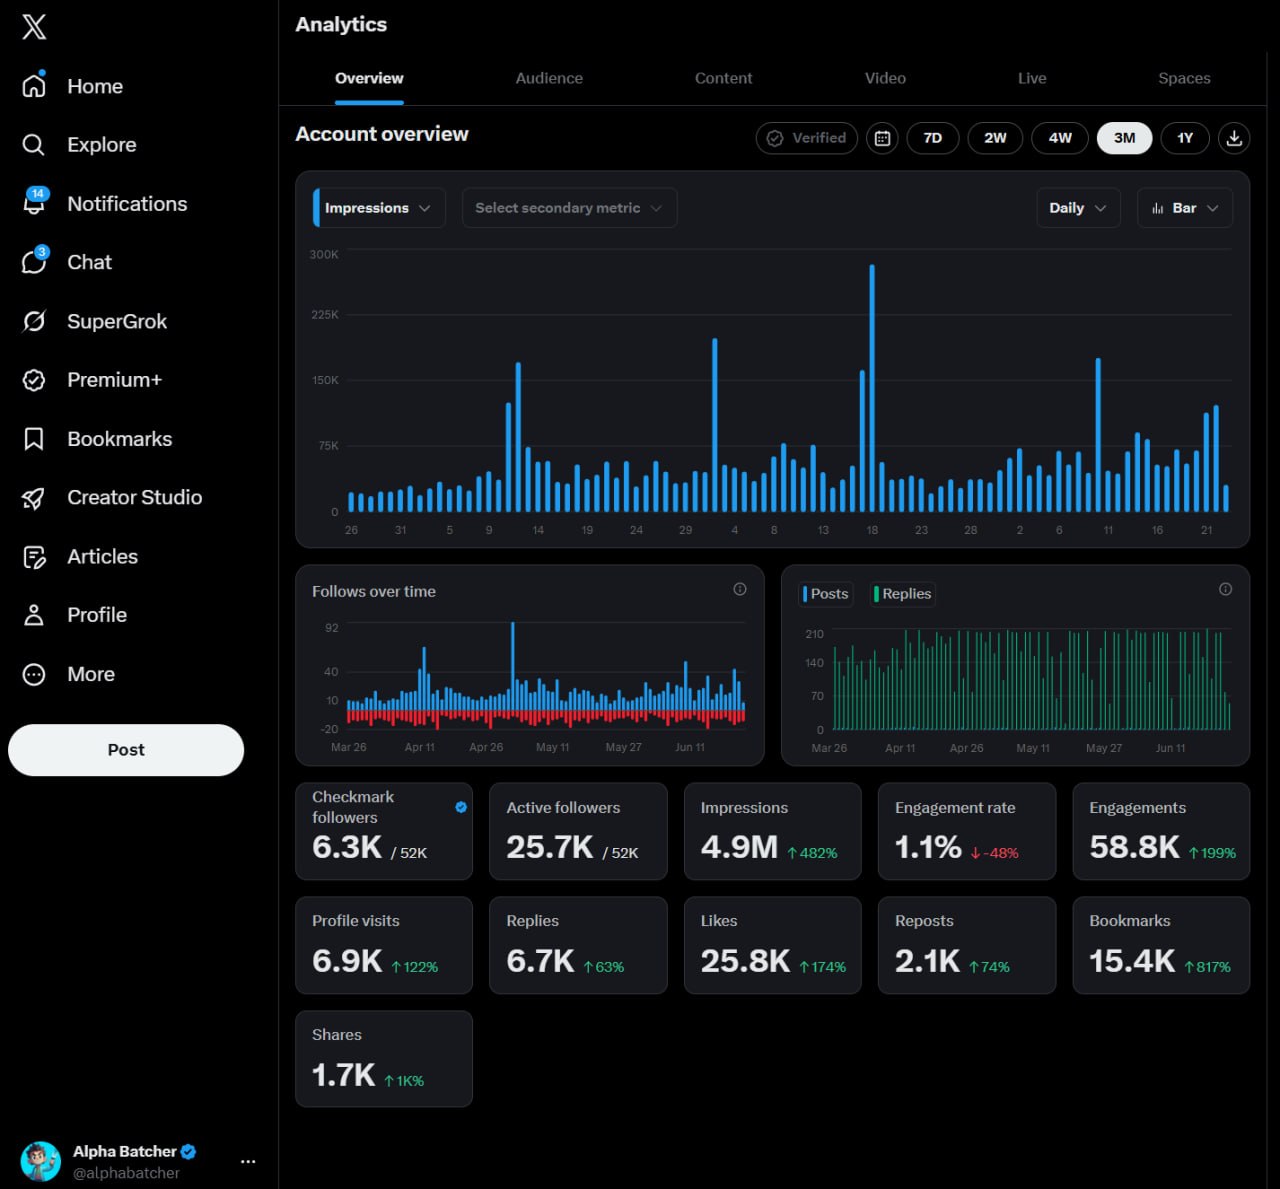1280x1189 pixels.
Task: Expand the Impressions metric dropdown
Action: click(x=379, y=208)
